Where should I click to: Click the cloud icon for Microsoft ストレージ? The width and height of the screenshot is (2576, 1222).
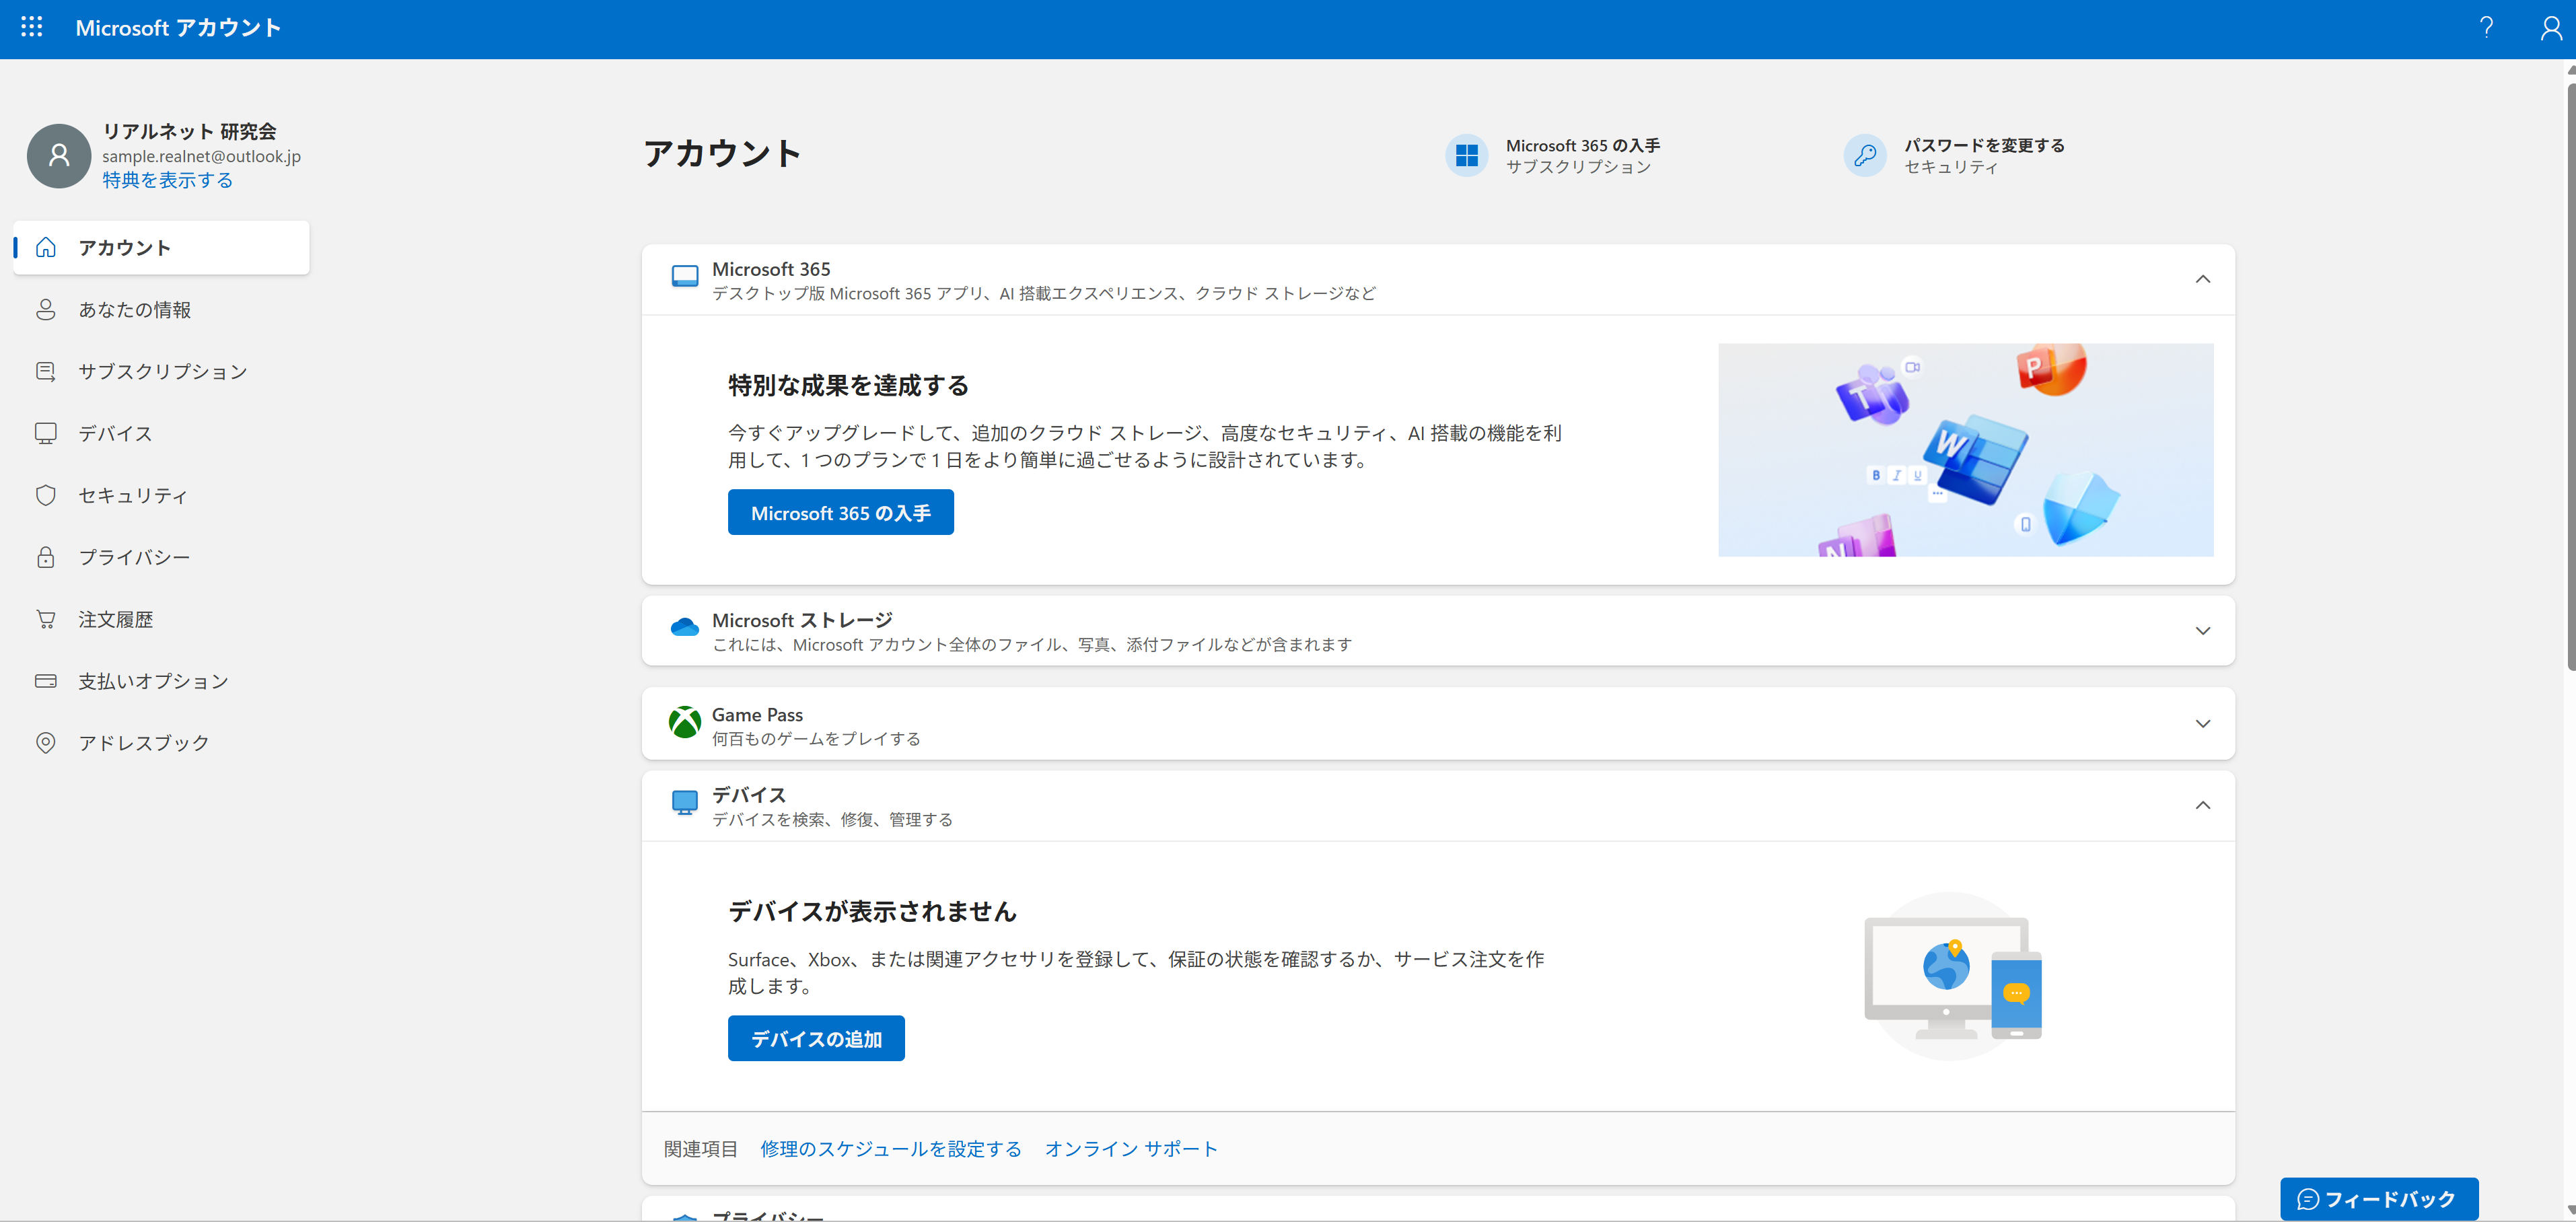pos(685,628)
